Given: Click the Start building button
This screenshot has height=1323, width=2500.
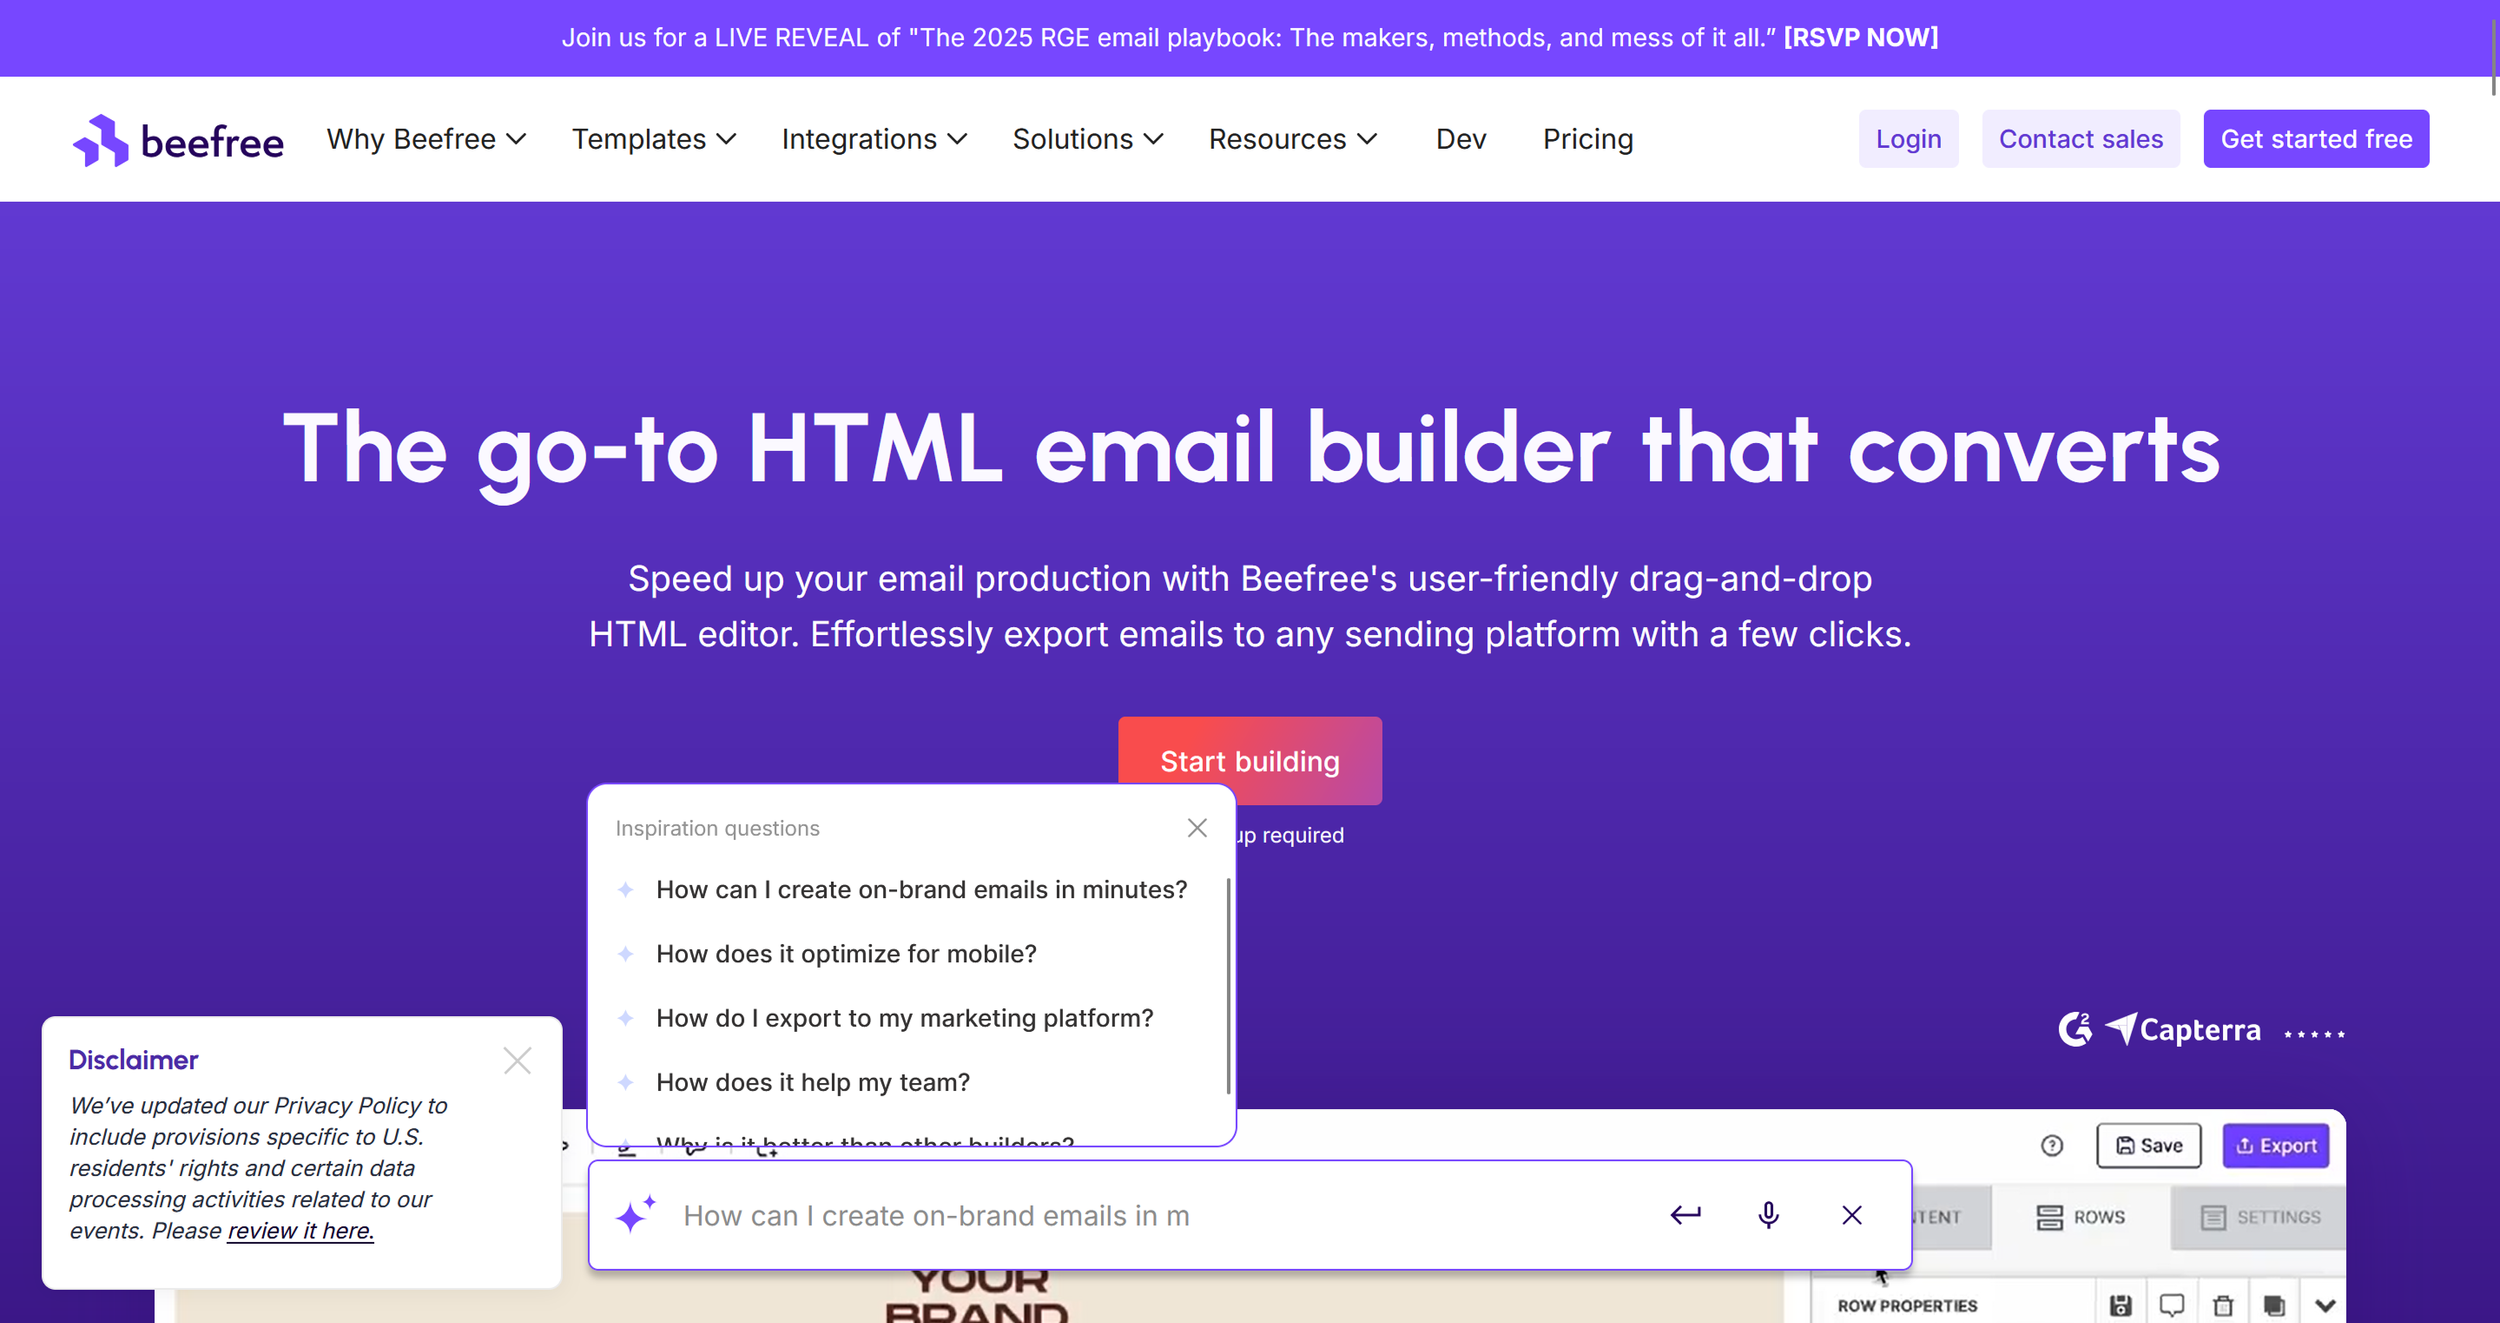Looking at the screenshot, I should (x=1249, y=760).
